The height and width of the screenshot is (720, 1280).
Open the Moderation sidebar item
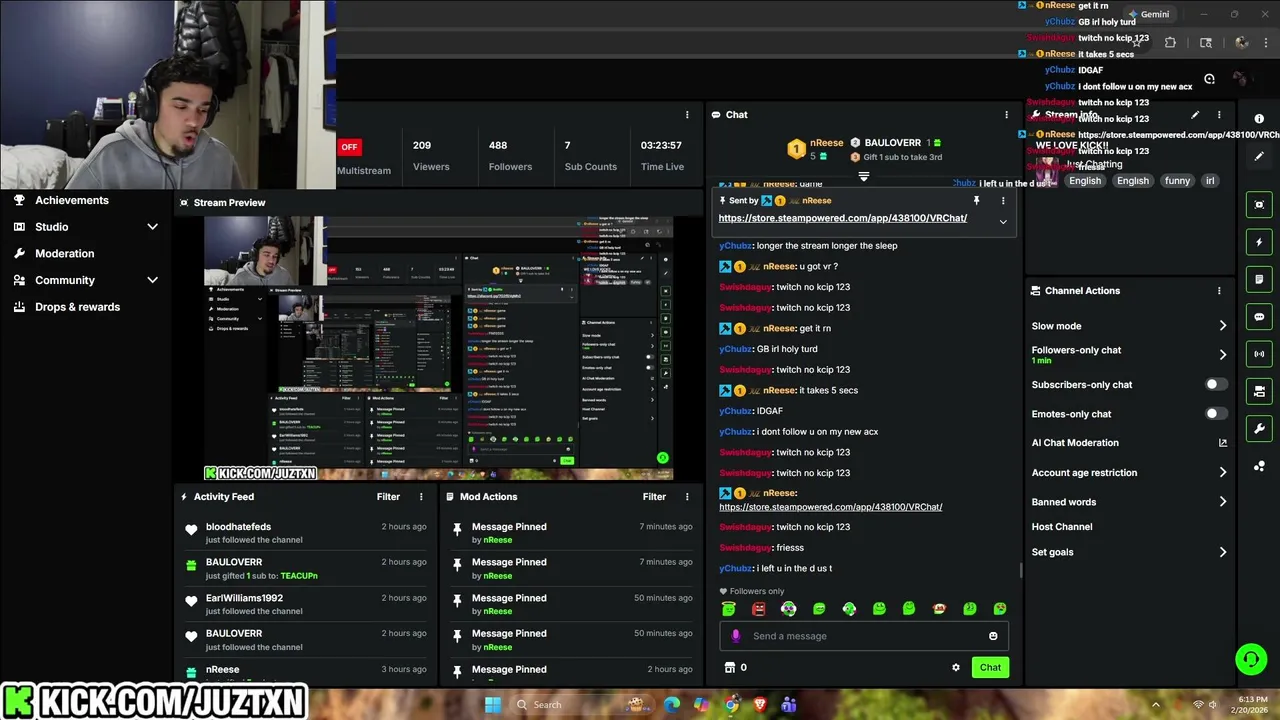coord(64,254)
